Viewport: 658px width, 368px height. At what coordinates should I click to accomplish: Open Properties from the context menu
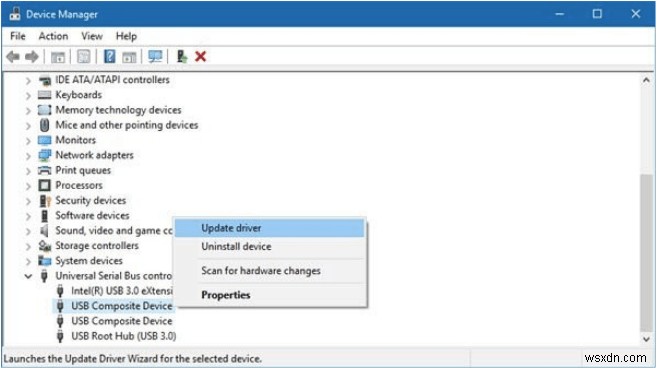click(269, 295)
